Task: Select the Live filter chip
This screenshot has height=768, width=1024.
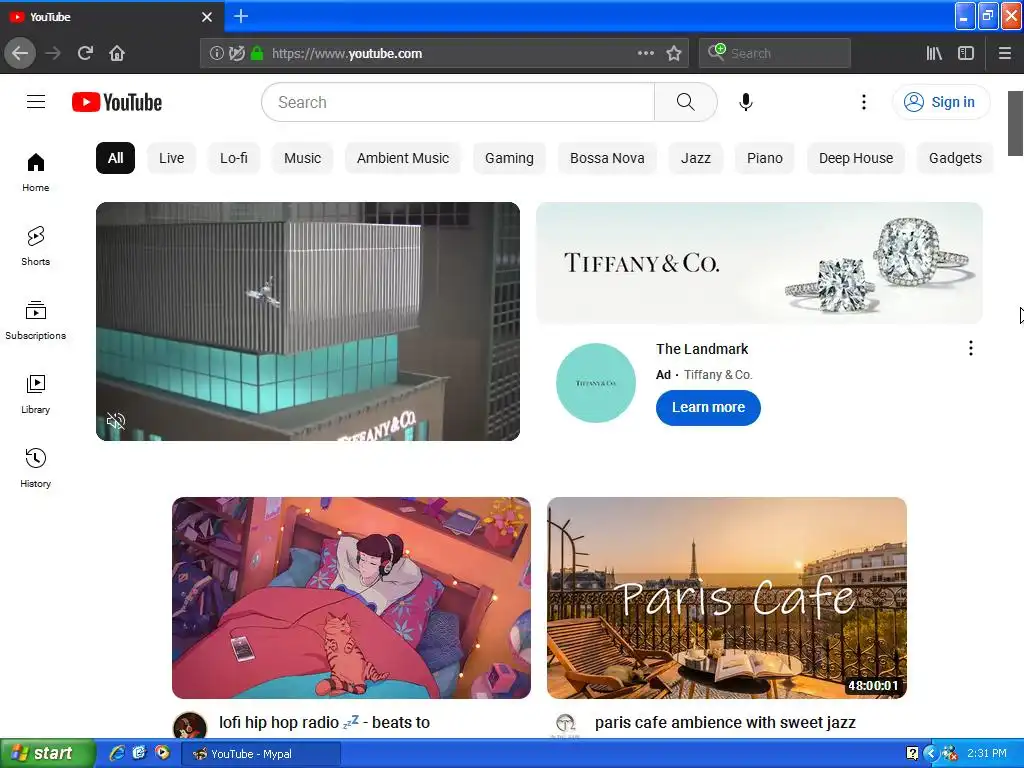Action: click(172, 158)
